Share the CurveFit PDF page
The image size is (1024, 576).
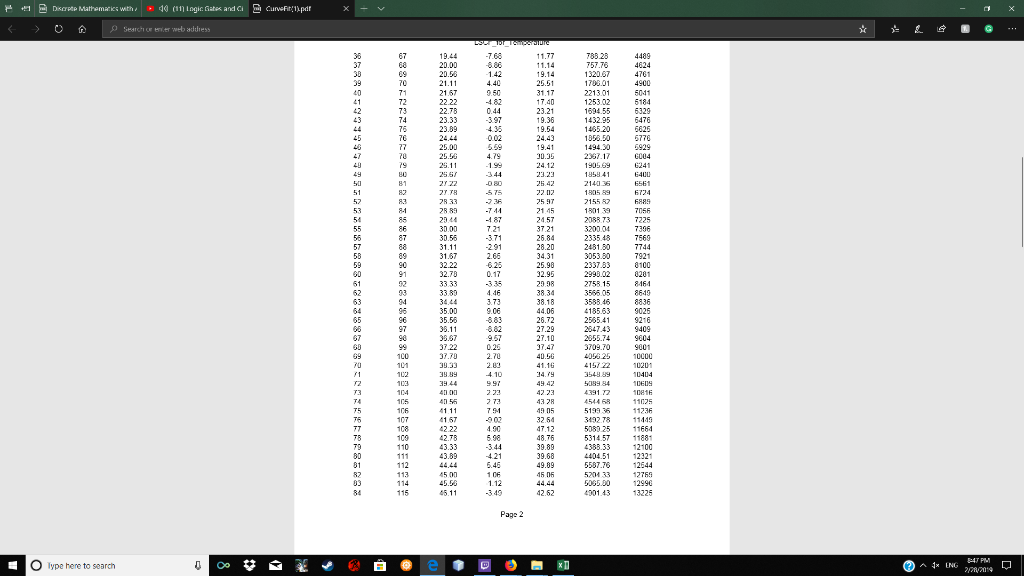(x=940, y=29)
